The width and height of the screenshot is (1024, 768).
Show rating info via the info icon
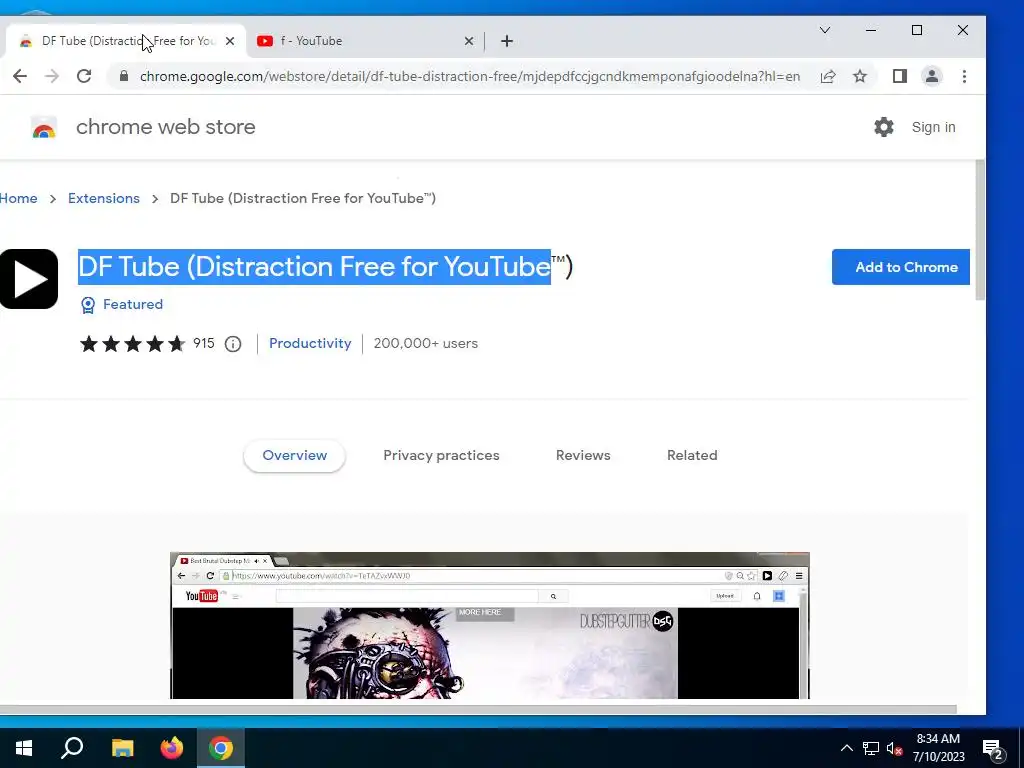click(x=232, y=344)
